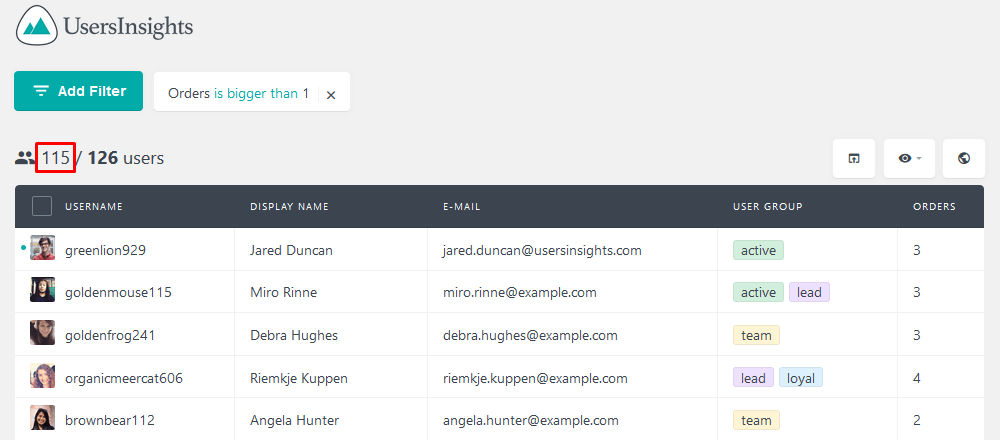Click the 126 users total count
Viewport: 1000px width, 440px height.
pyautogui.click(x=126, y=158)
